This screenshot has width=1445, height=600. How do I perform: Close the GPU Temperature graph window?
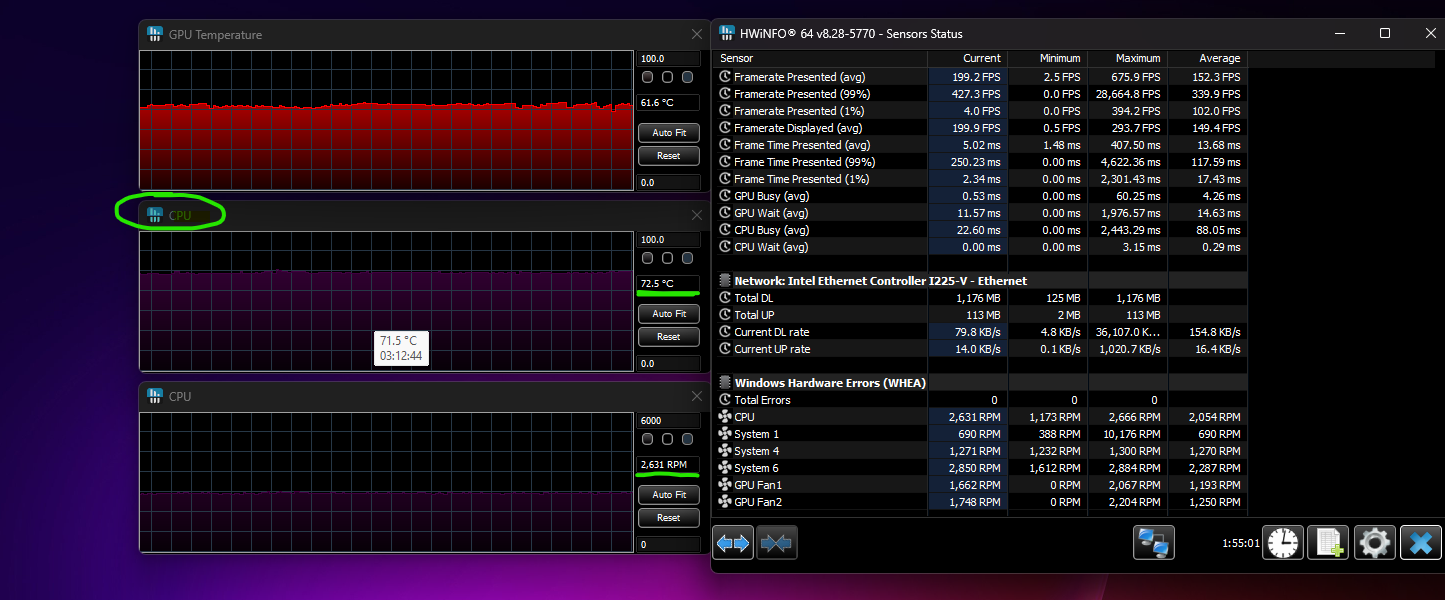click(697, 35)
